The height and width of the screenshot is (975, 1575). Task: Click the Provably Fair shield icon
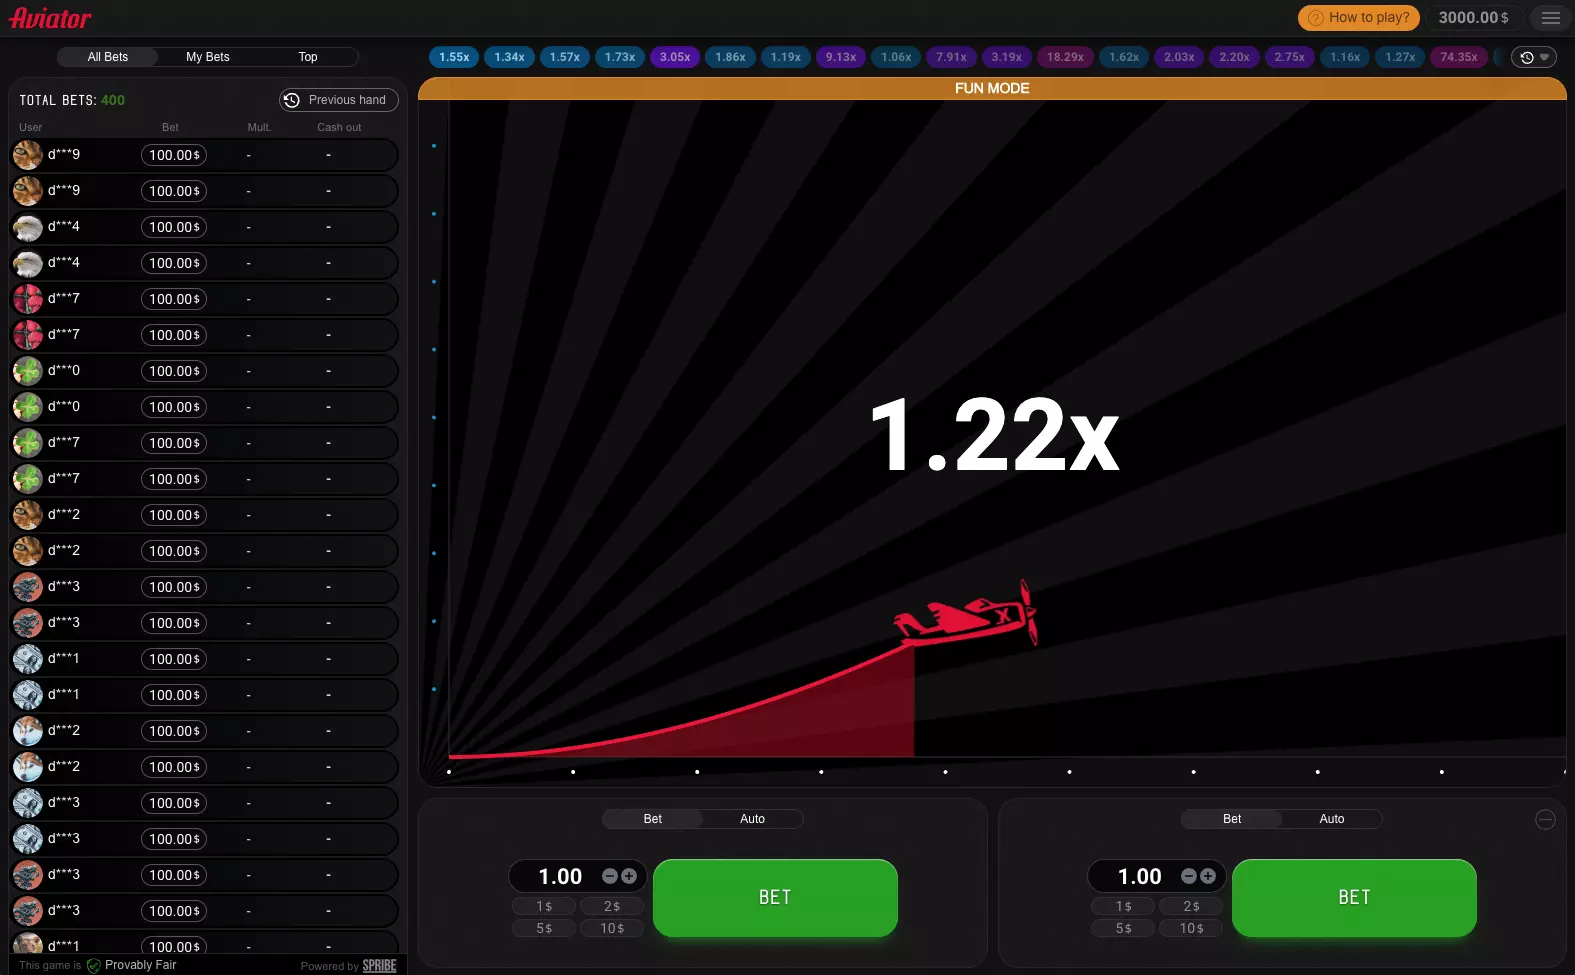(94, 966)
